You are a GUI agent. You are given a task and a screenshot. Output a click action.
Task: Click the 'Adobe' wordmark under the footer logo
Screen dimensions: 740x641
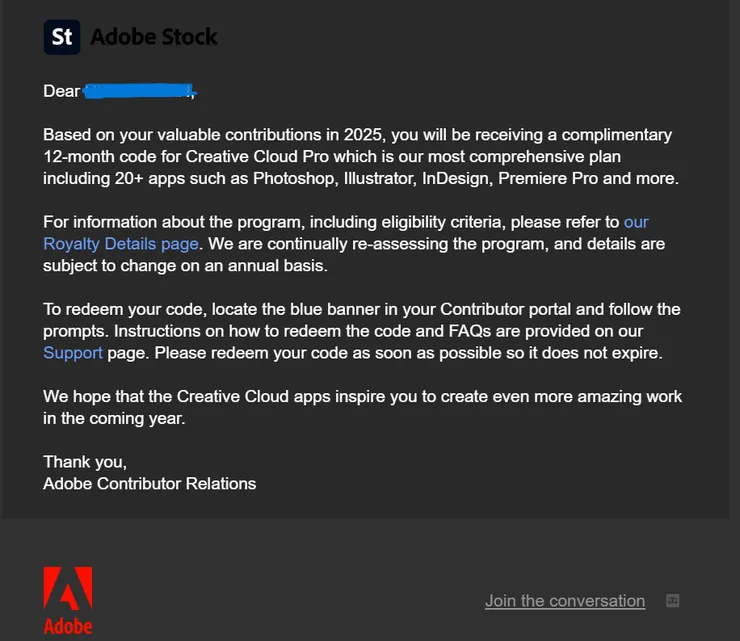[x=68, y=627]
